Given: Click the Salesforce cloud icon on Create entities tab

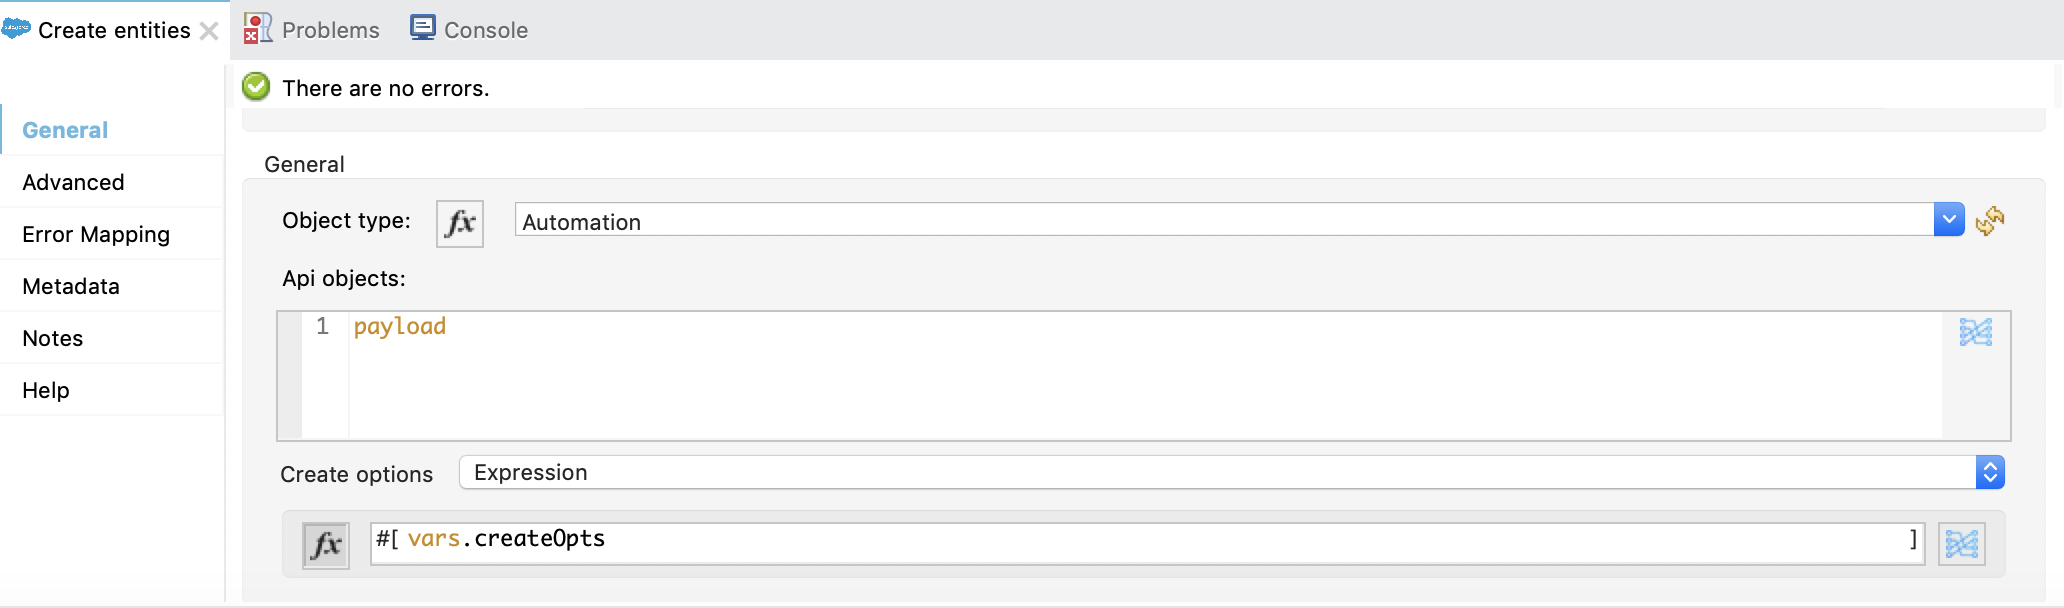Looking at the screenshot, I should [17, 29].
